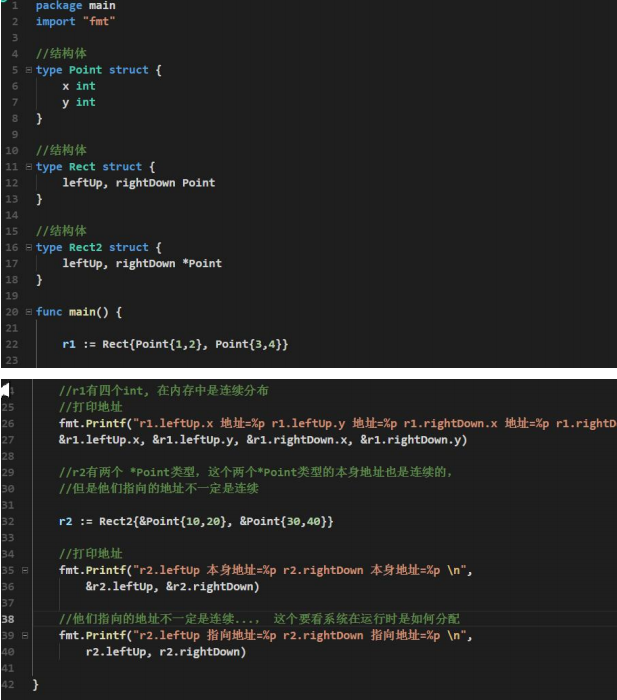Click line number 16 in gutter
This screenshot has width=617, height=700.
pyautogui.click(x=12, y=247)
